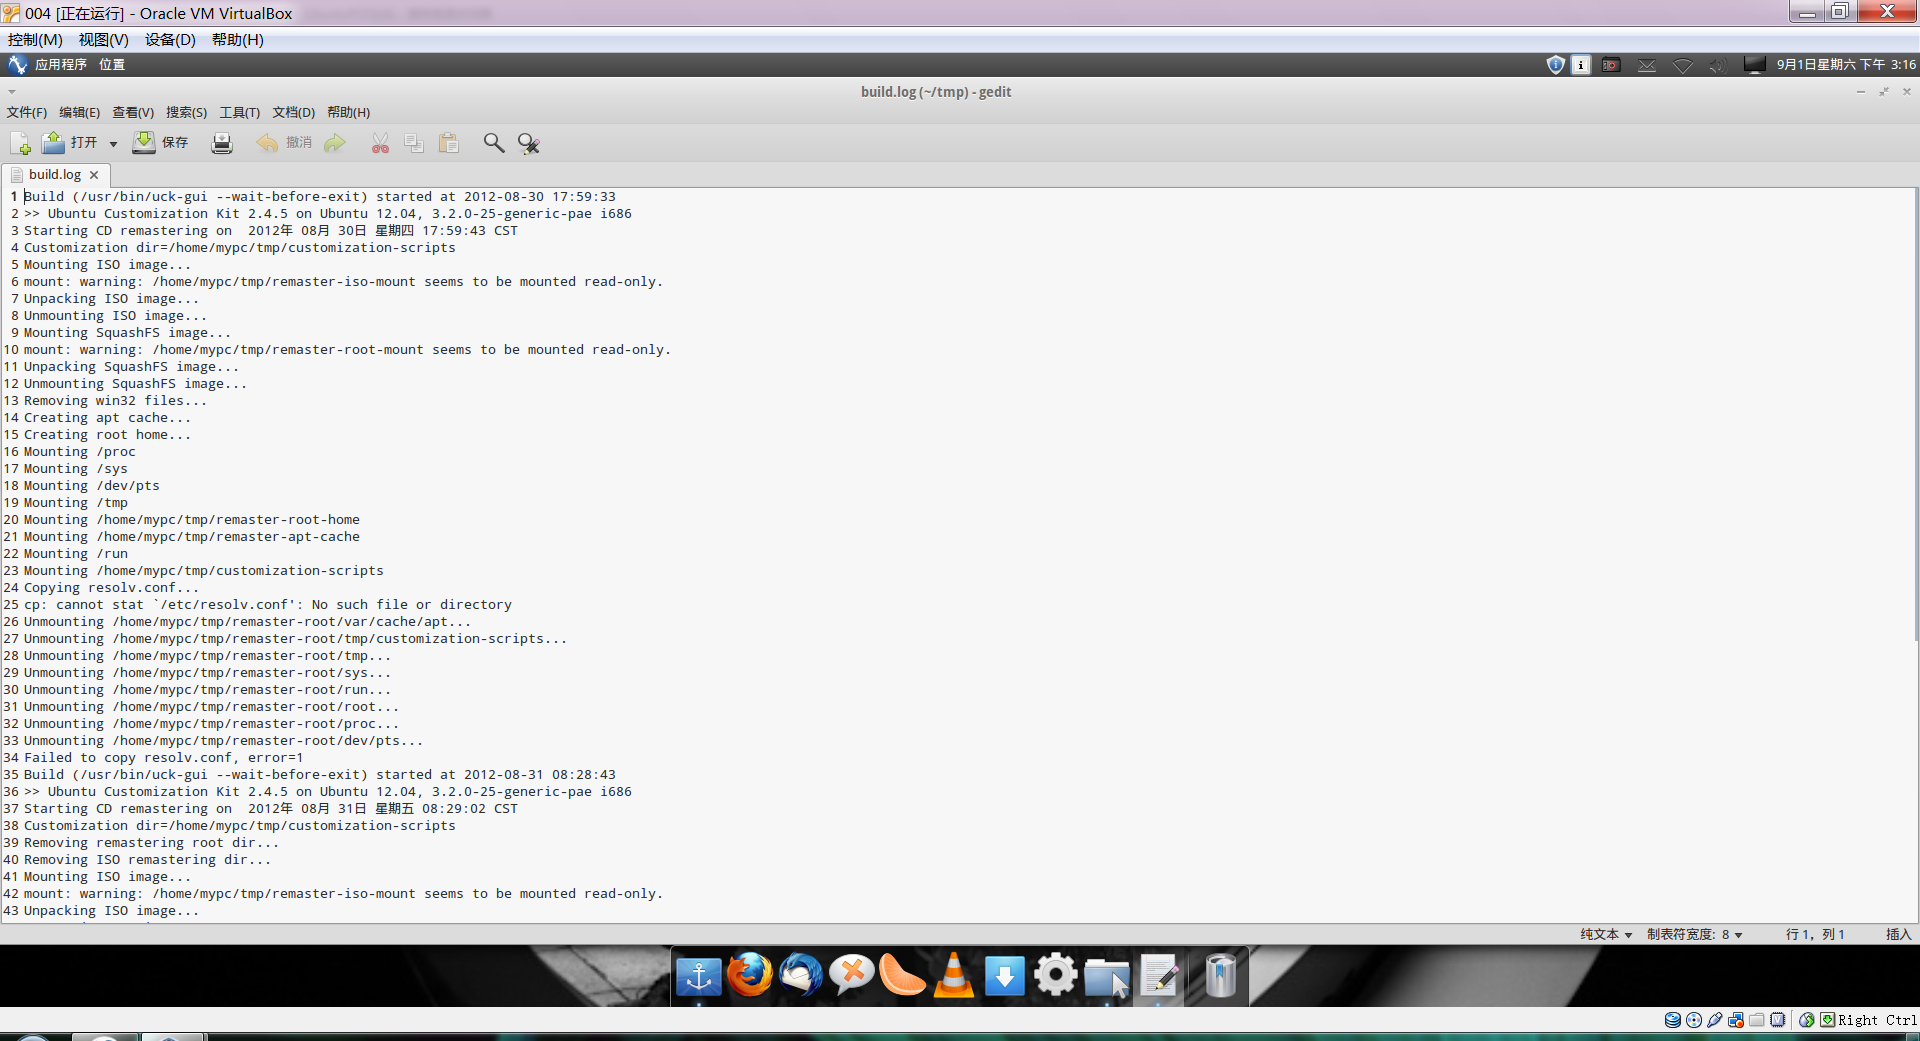Viewport: 1920px width, 1041px height.
Task: Click the Open file toolbar button
Action: click(70, 143)
